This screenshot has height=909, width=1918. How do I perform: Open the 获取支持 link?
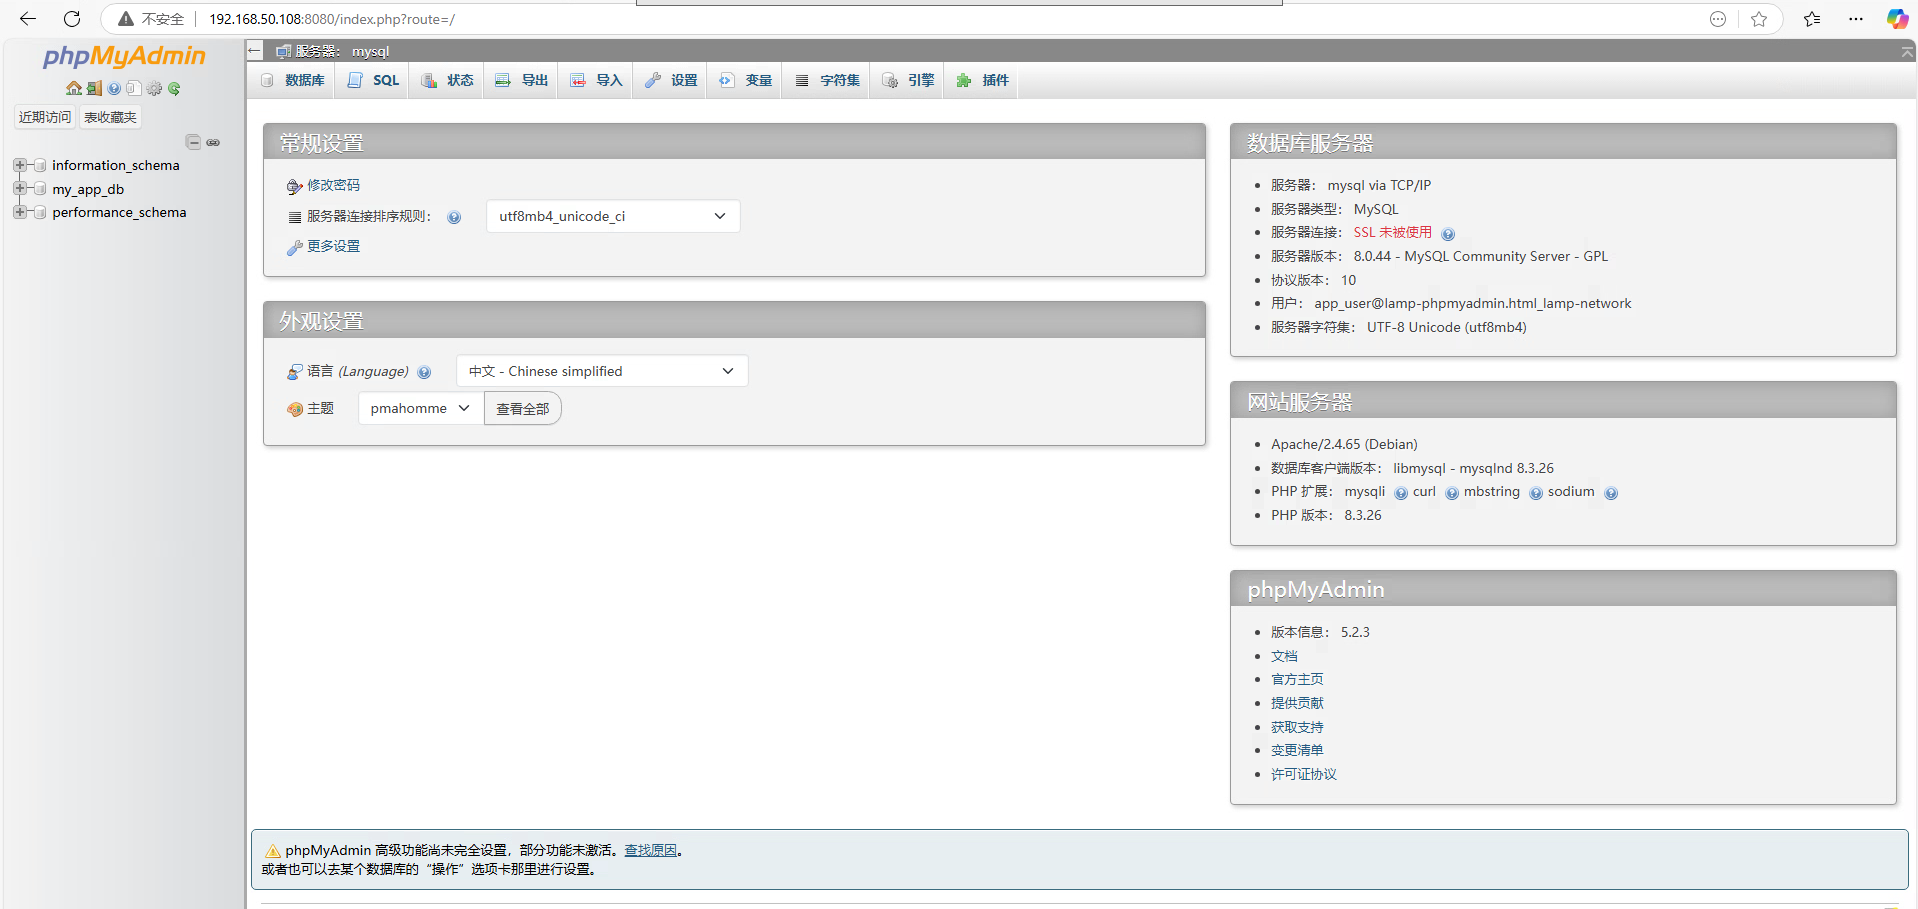pyautogui.click(x=1297, y=727)
